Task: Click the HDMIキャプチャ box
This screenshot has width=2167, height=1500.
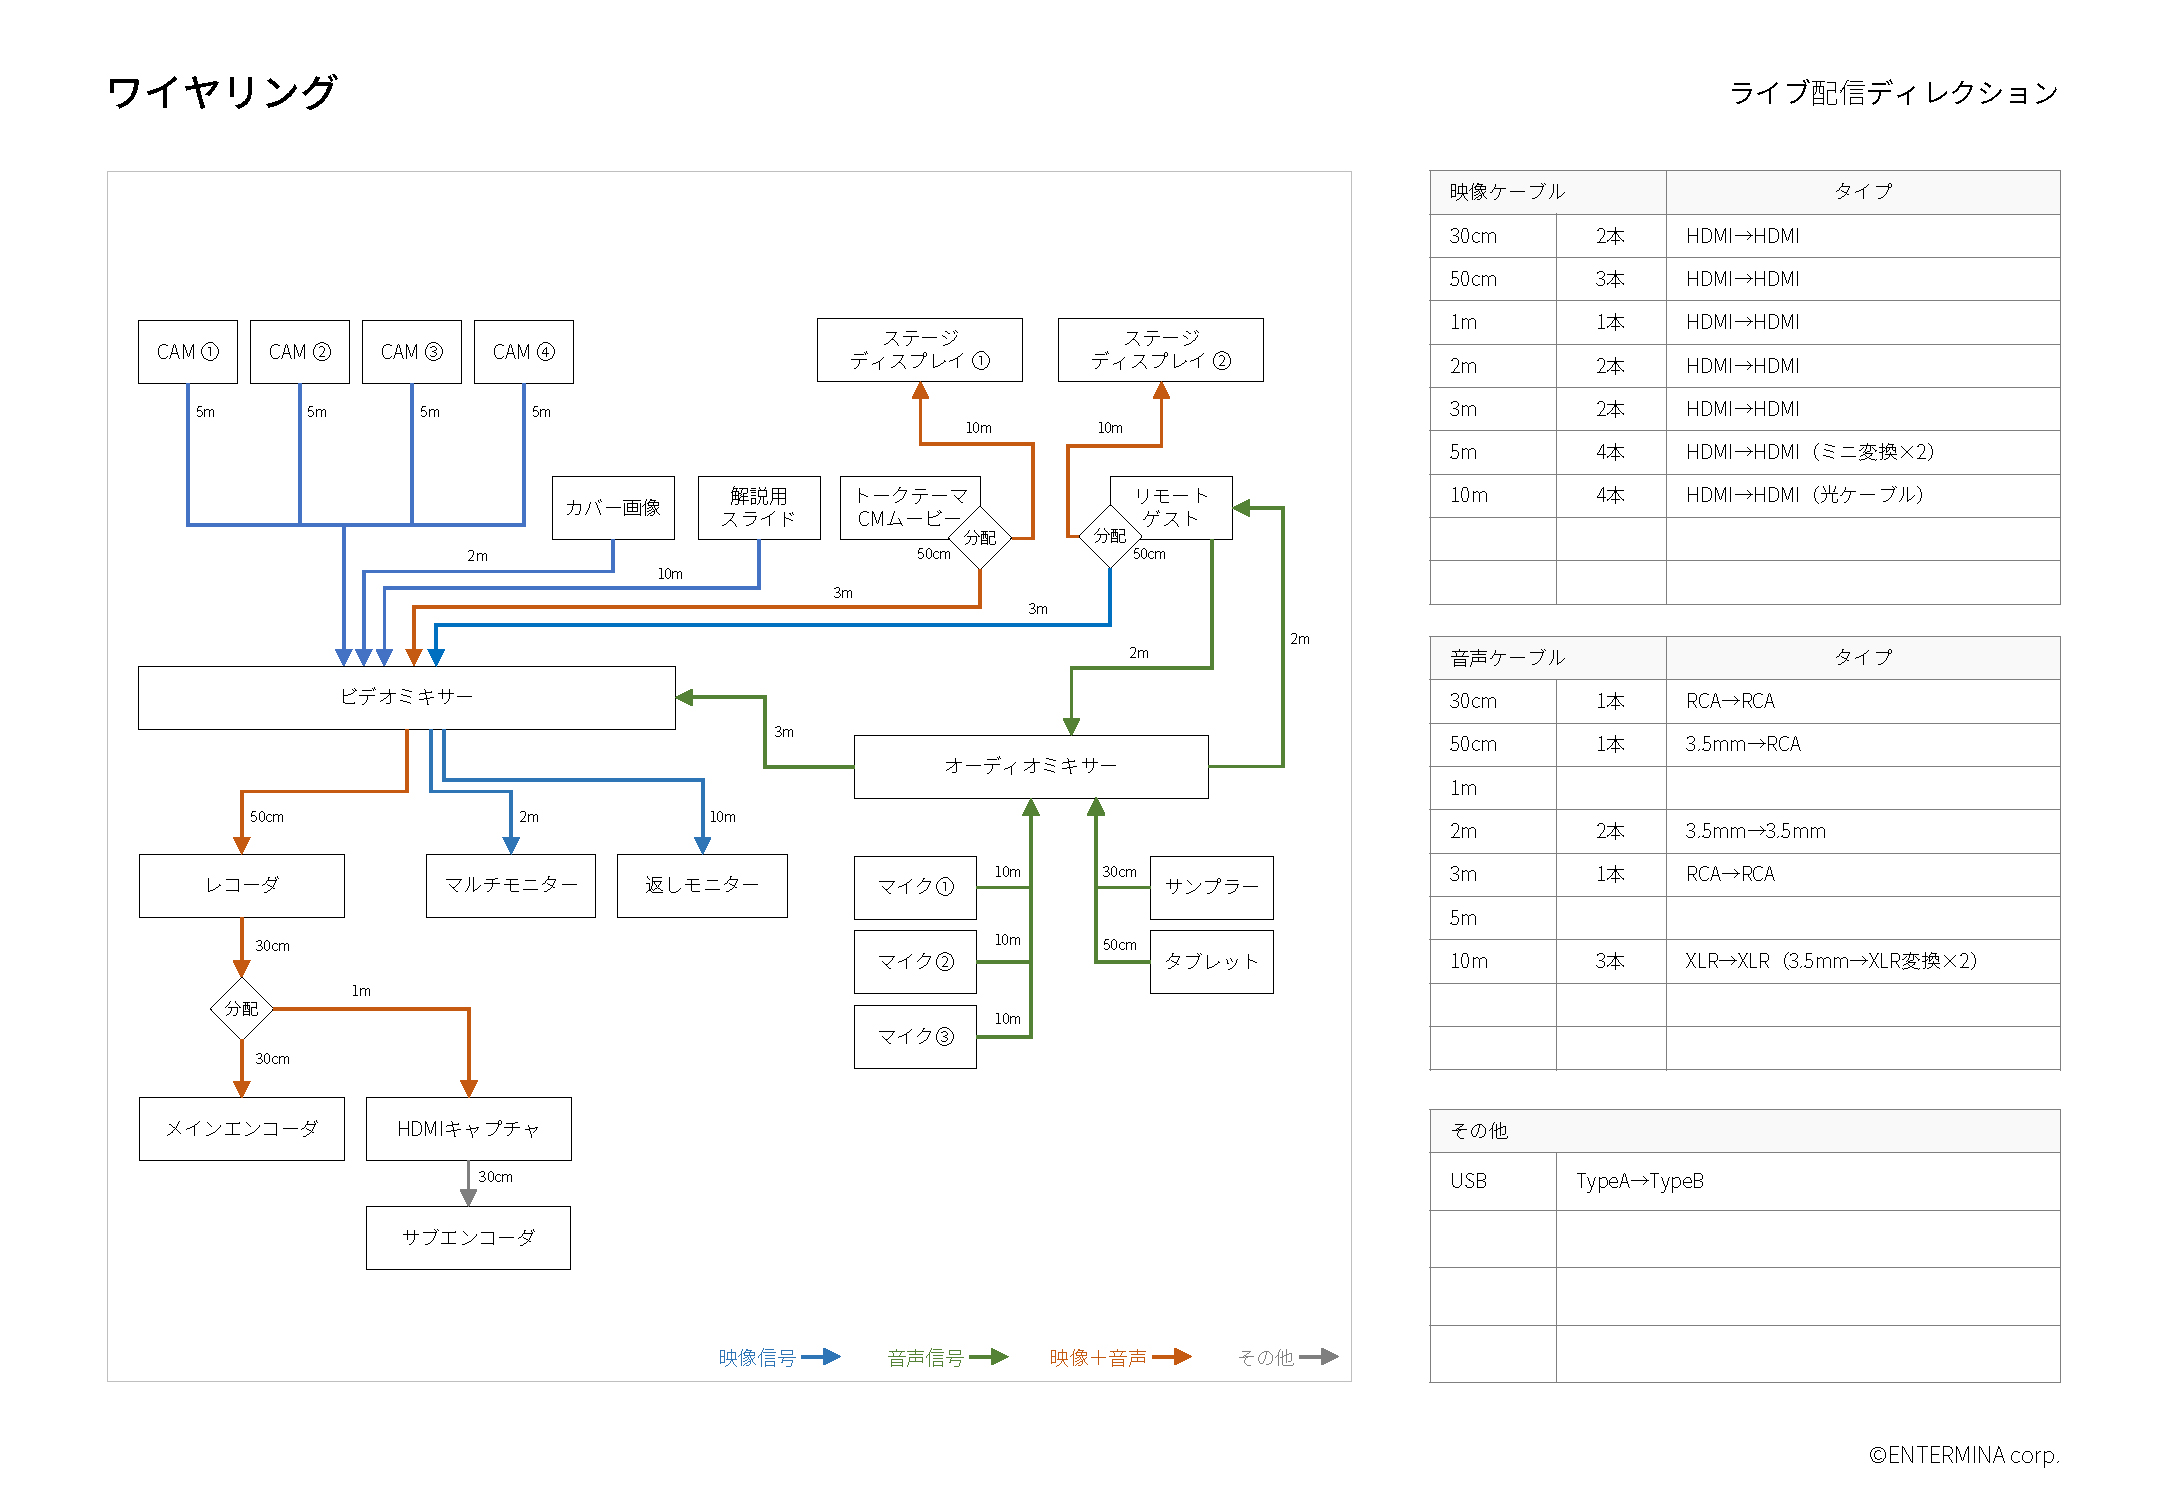Action: (468, 1129)
